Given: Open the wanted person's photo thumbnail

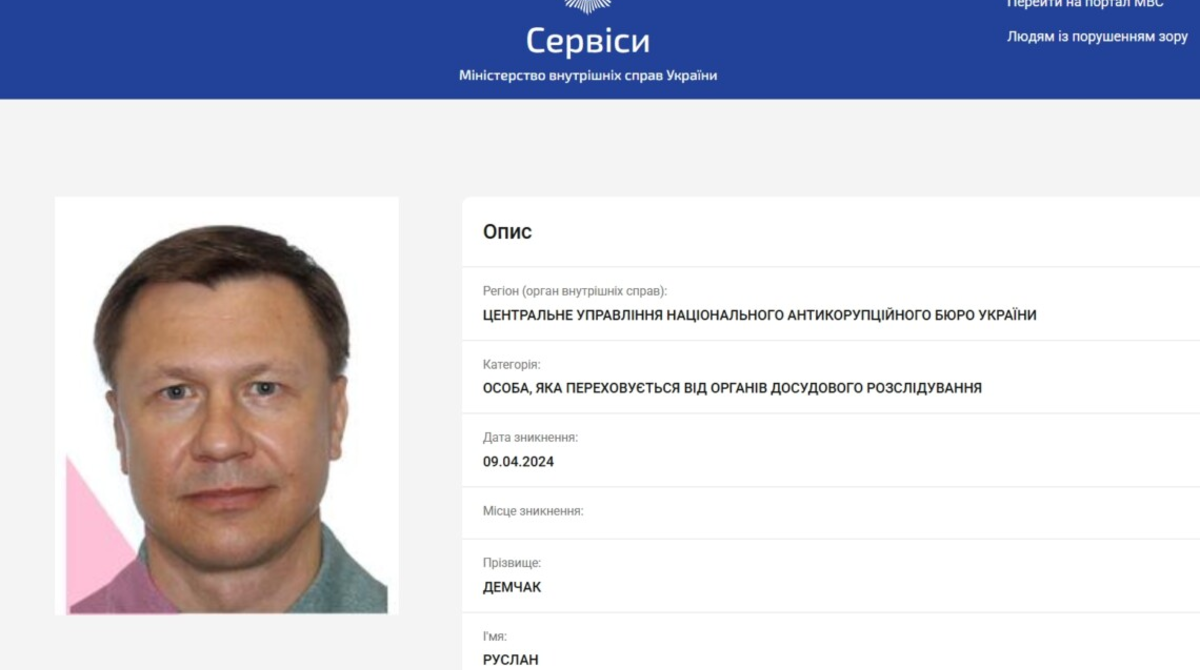Looking at the screenshot, I should 227,405.
